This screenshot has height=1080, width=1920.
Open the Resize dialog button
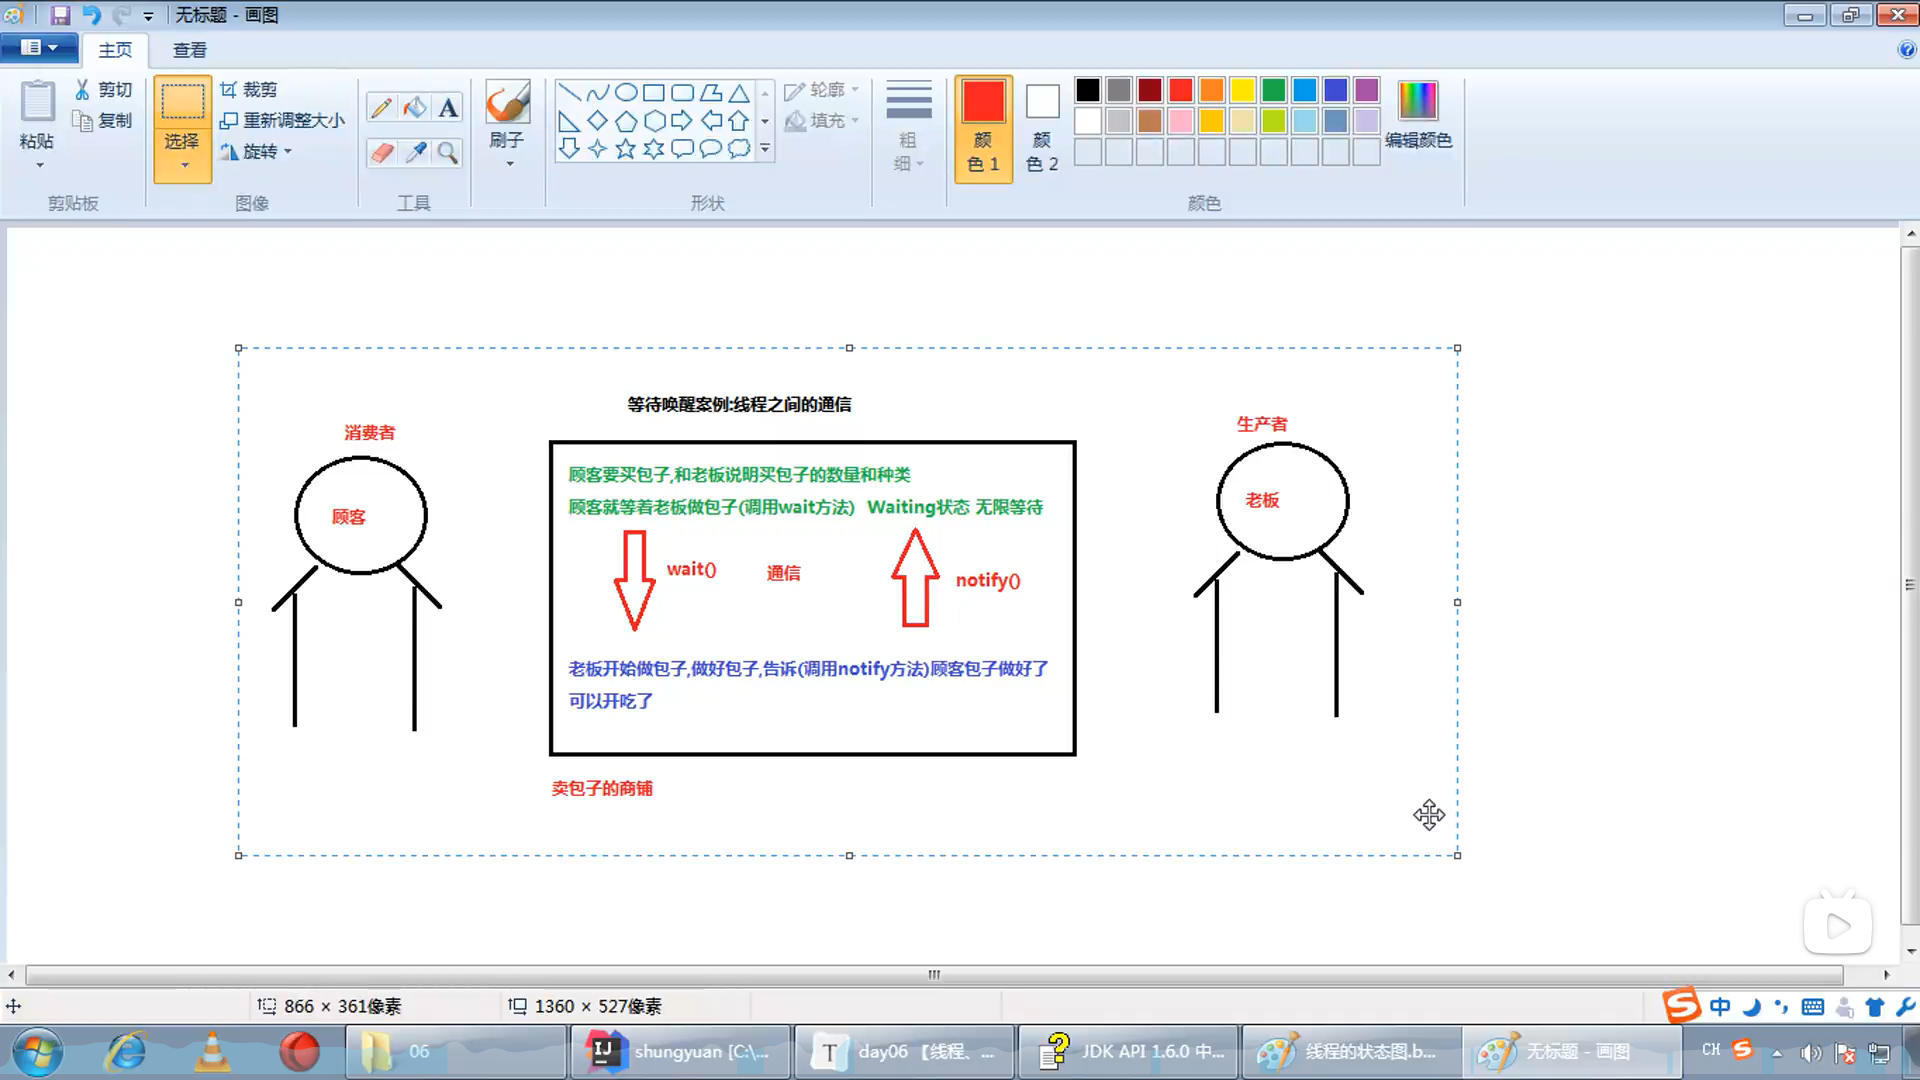283,120
